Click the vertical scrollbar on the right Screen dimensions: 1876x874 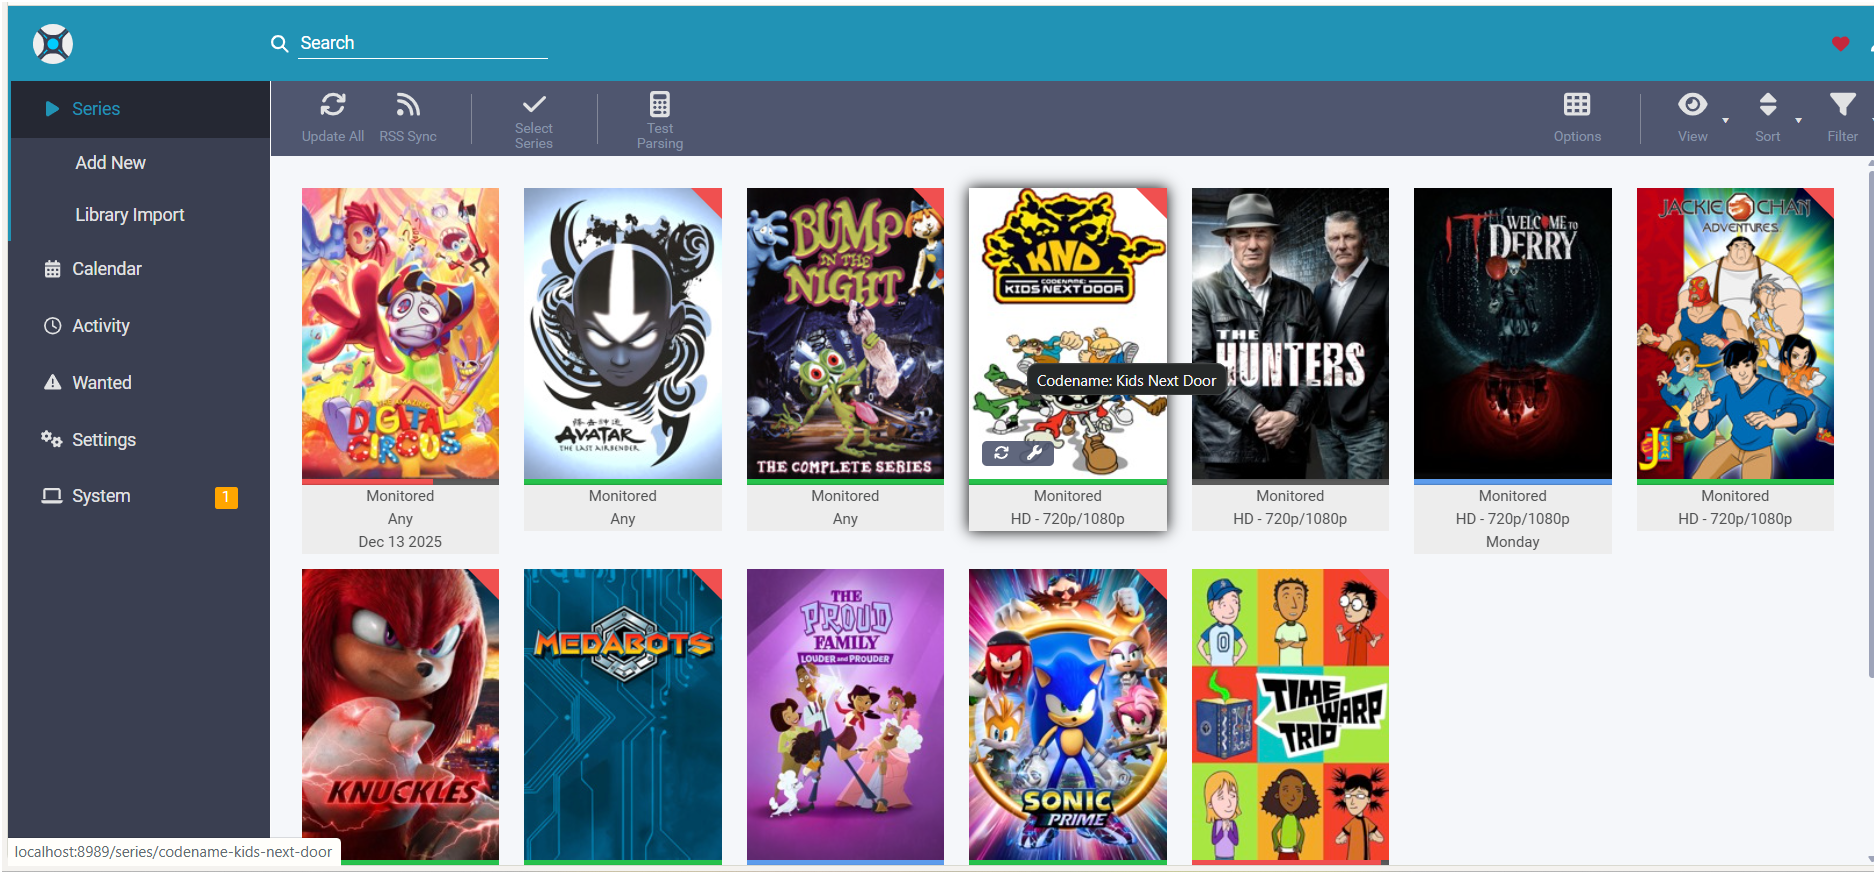(x=1871, y=425)
